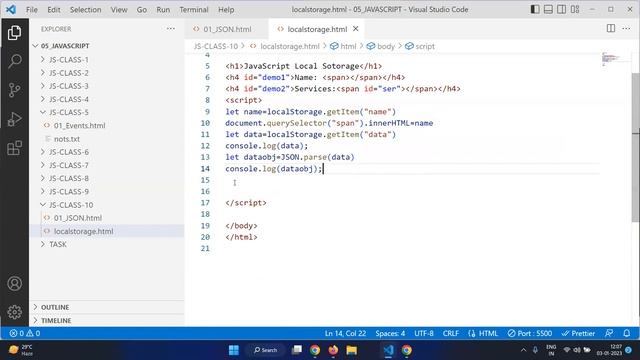Expand the TIMELINE section
The width and height of the screenshot is (640, 360).
[x=107, y=320]
